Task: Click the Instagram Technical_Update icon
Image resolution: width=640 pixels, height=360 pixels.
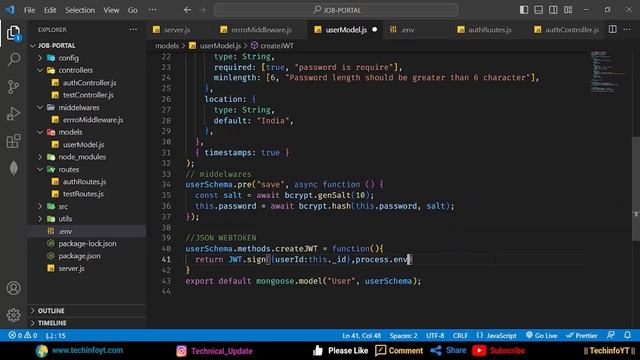Action: click(181, 351)
